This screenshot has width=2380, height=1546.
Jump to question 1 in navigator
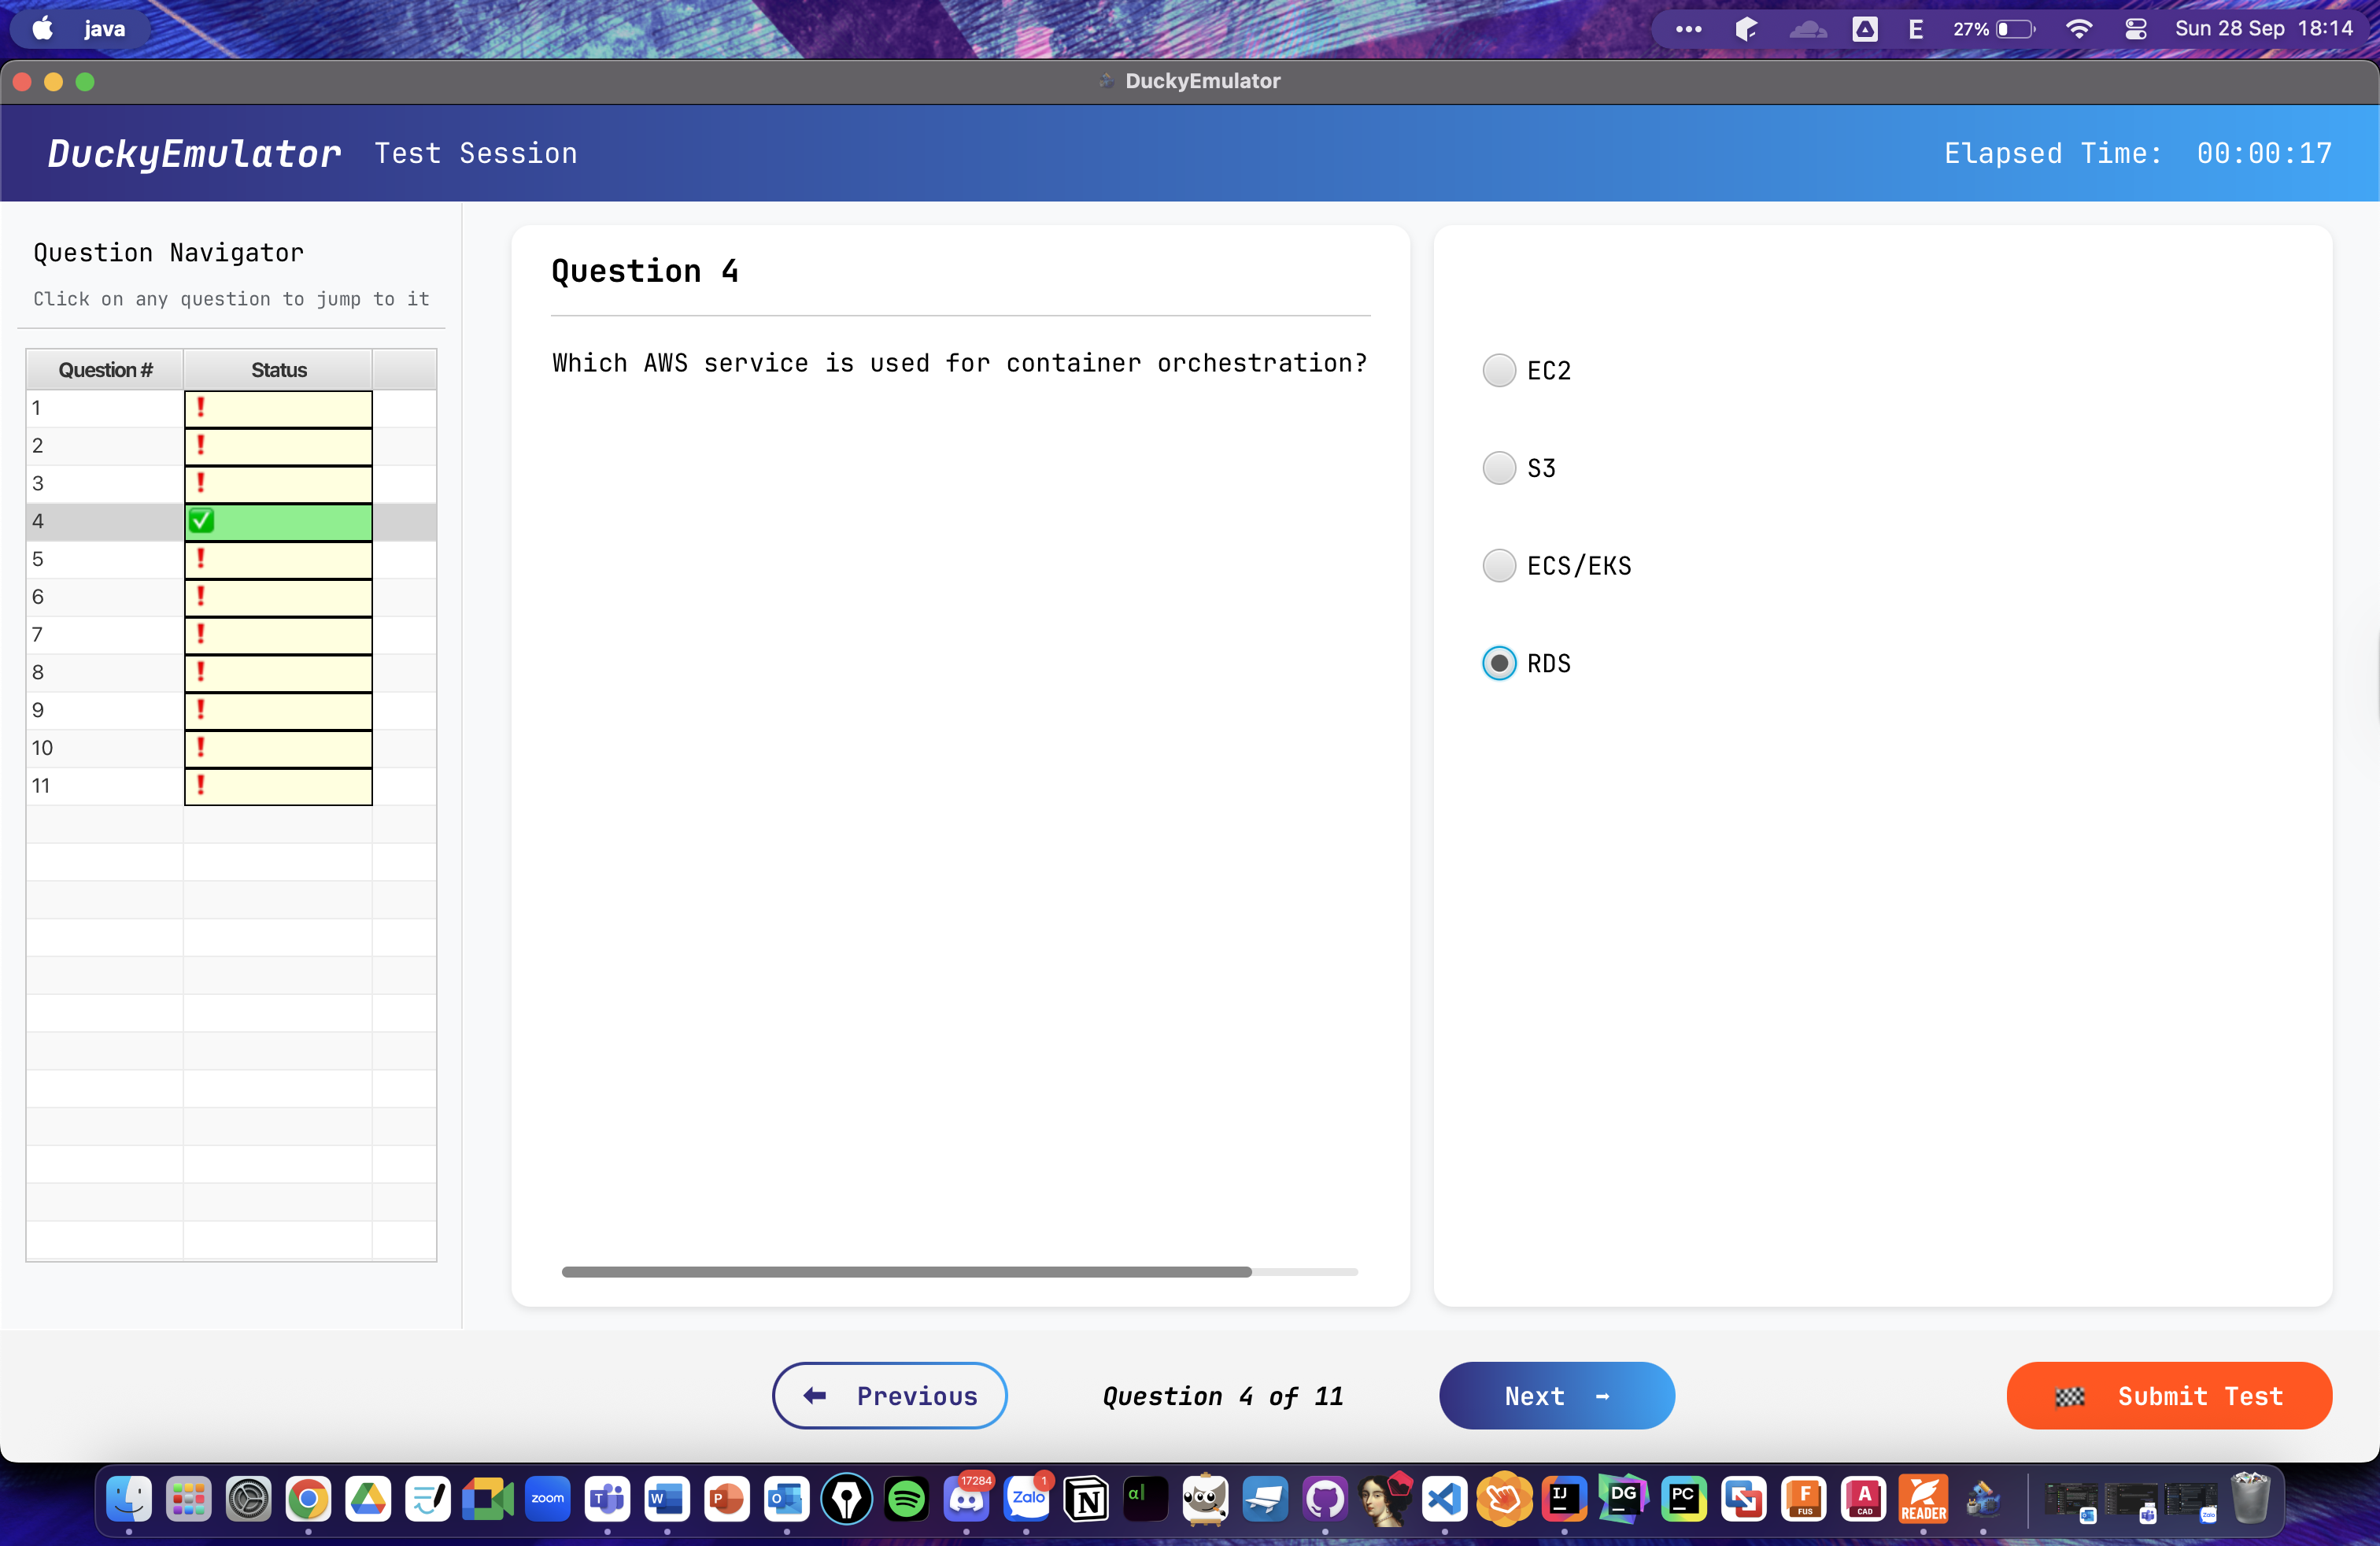tap(231, 408)
